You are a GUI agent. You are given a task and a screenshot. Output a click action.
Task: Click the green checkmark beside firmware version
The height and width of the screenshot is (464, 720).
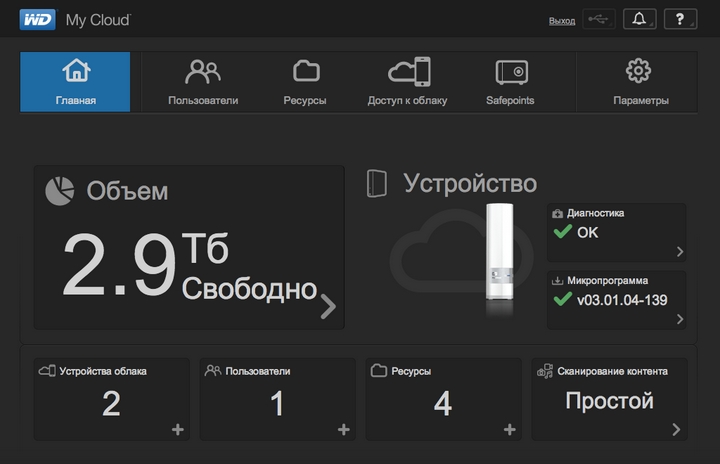click(562, 299)
